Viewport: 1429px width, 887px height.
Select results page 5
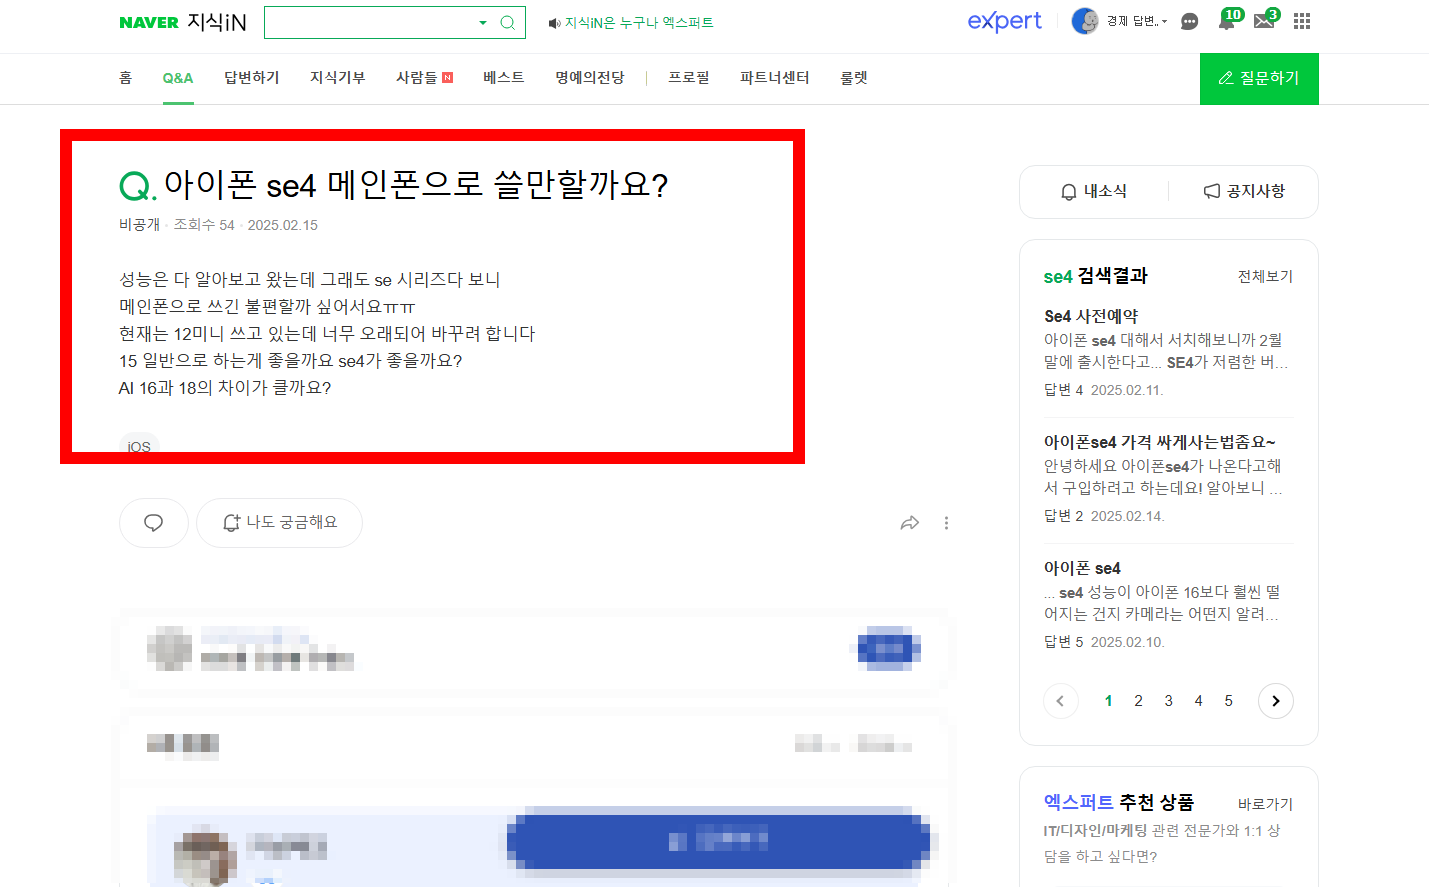point(1228,701)
